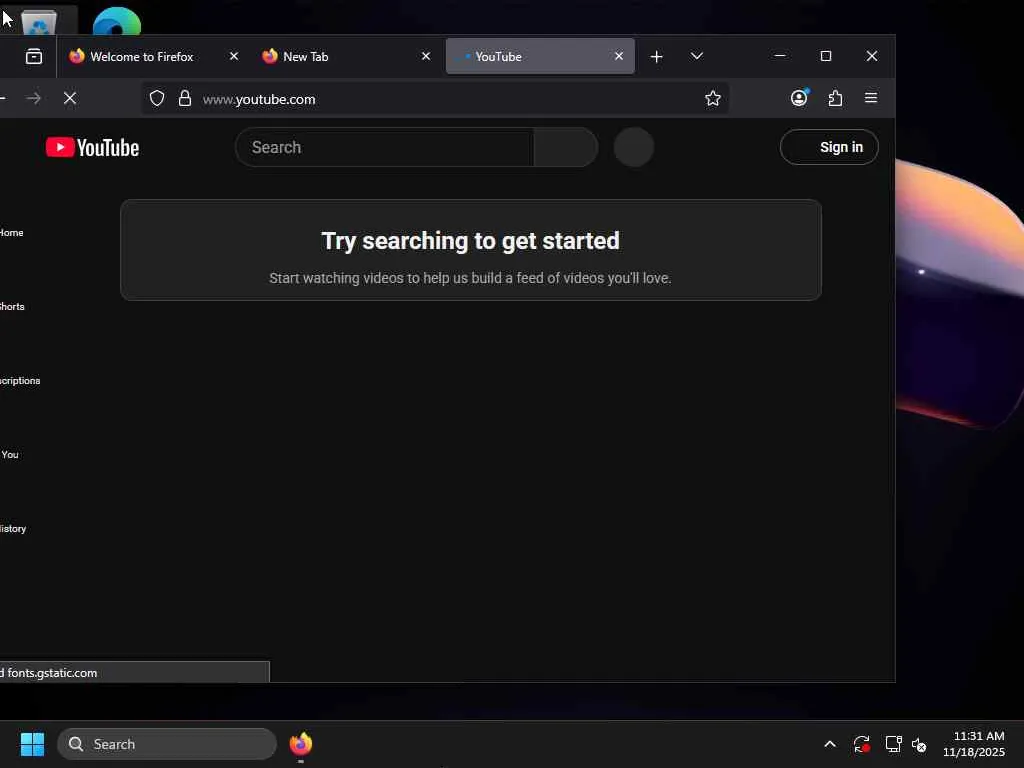
Task: Submit search with YouTube search button
Action: click(x=566, y=148)
